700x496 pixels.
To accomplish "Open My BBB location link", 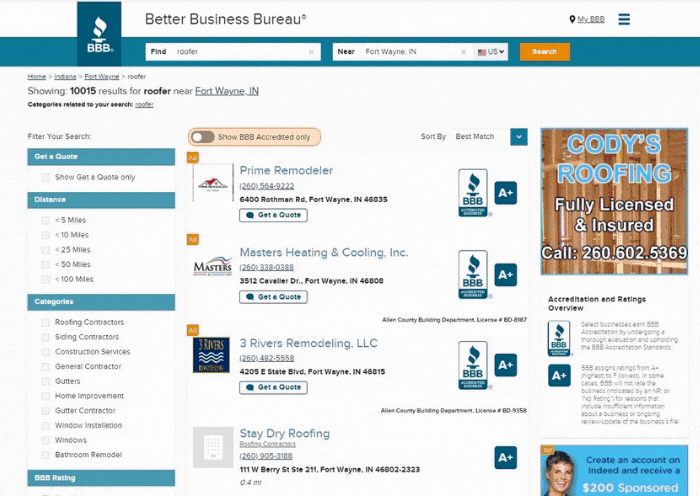I will [x=587, y=19].
